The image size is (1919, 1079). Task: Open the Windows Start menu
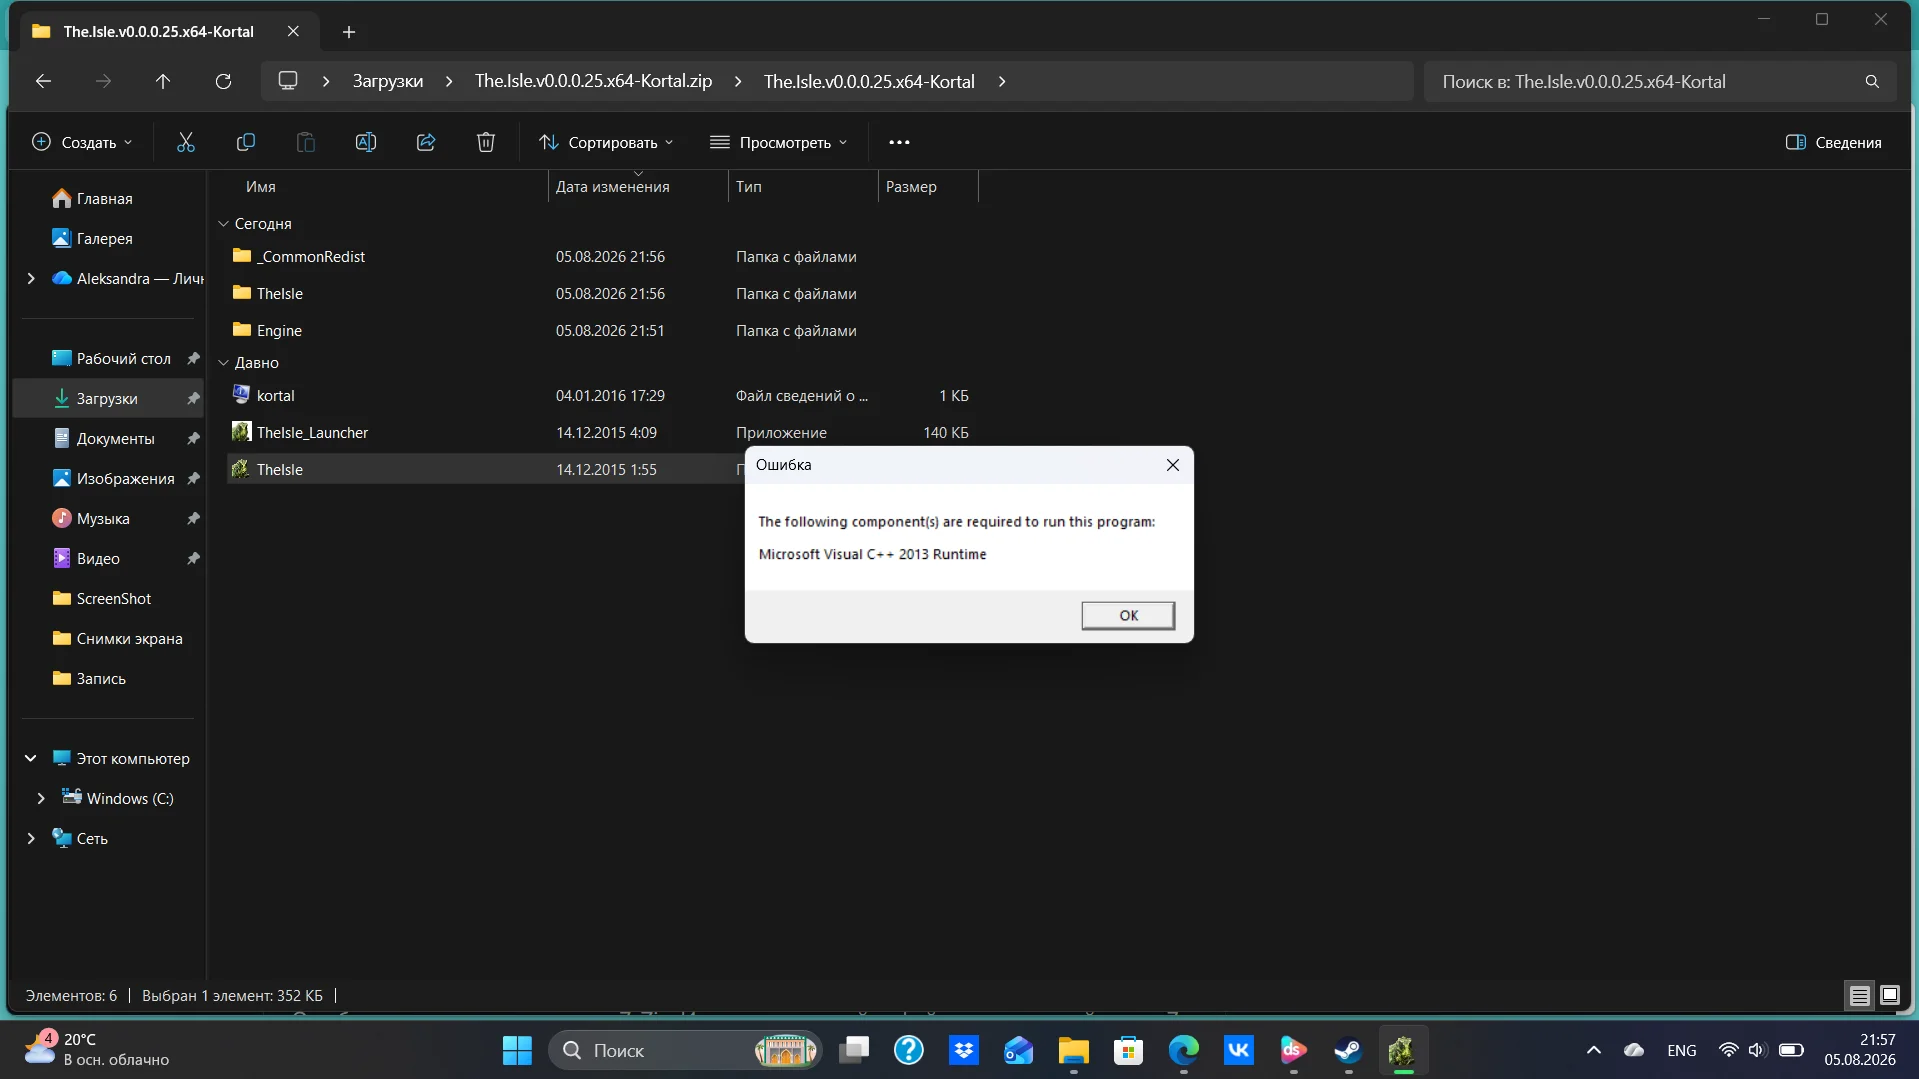click(x=517, y=1051)
